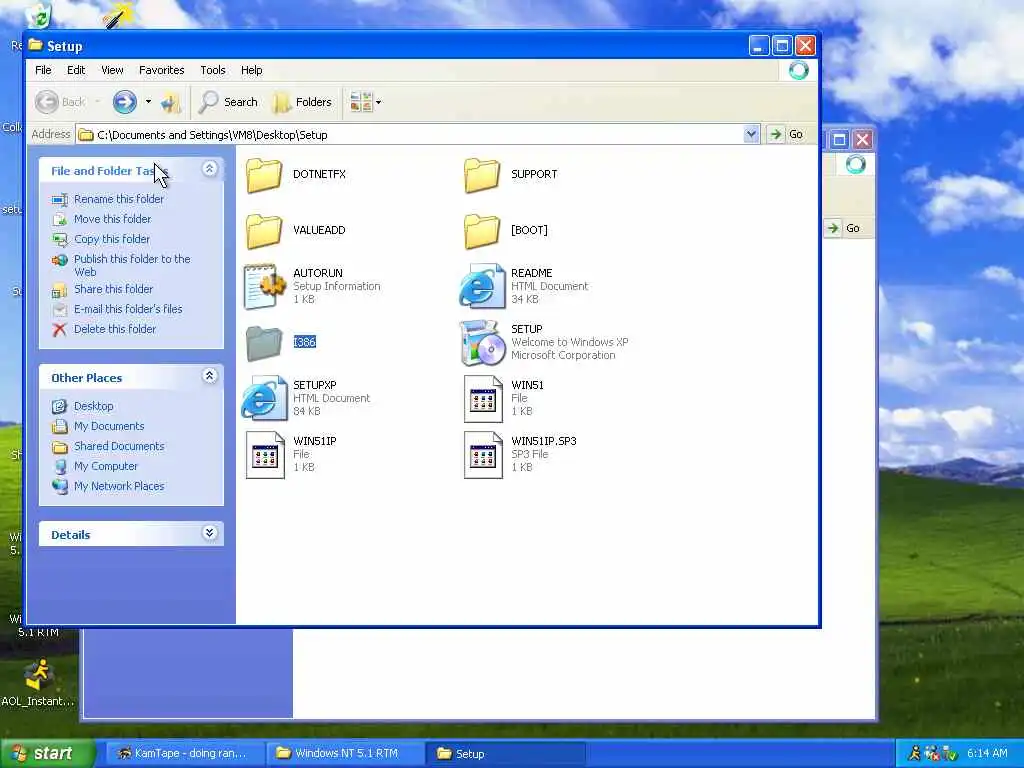Select the README HTML document icon

coord(482,286)
